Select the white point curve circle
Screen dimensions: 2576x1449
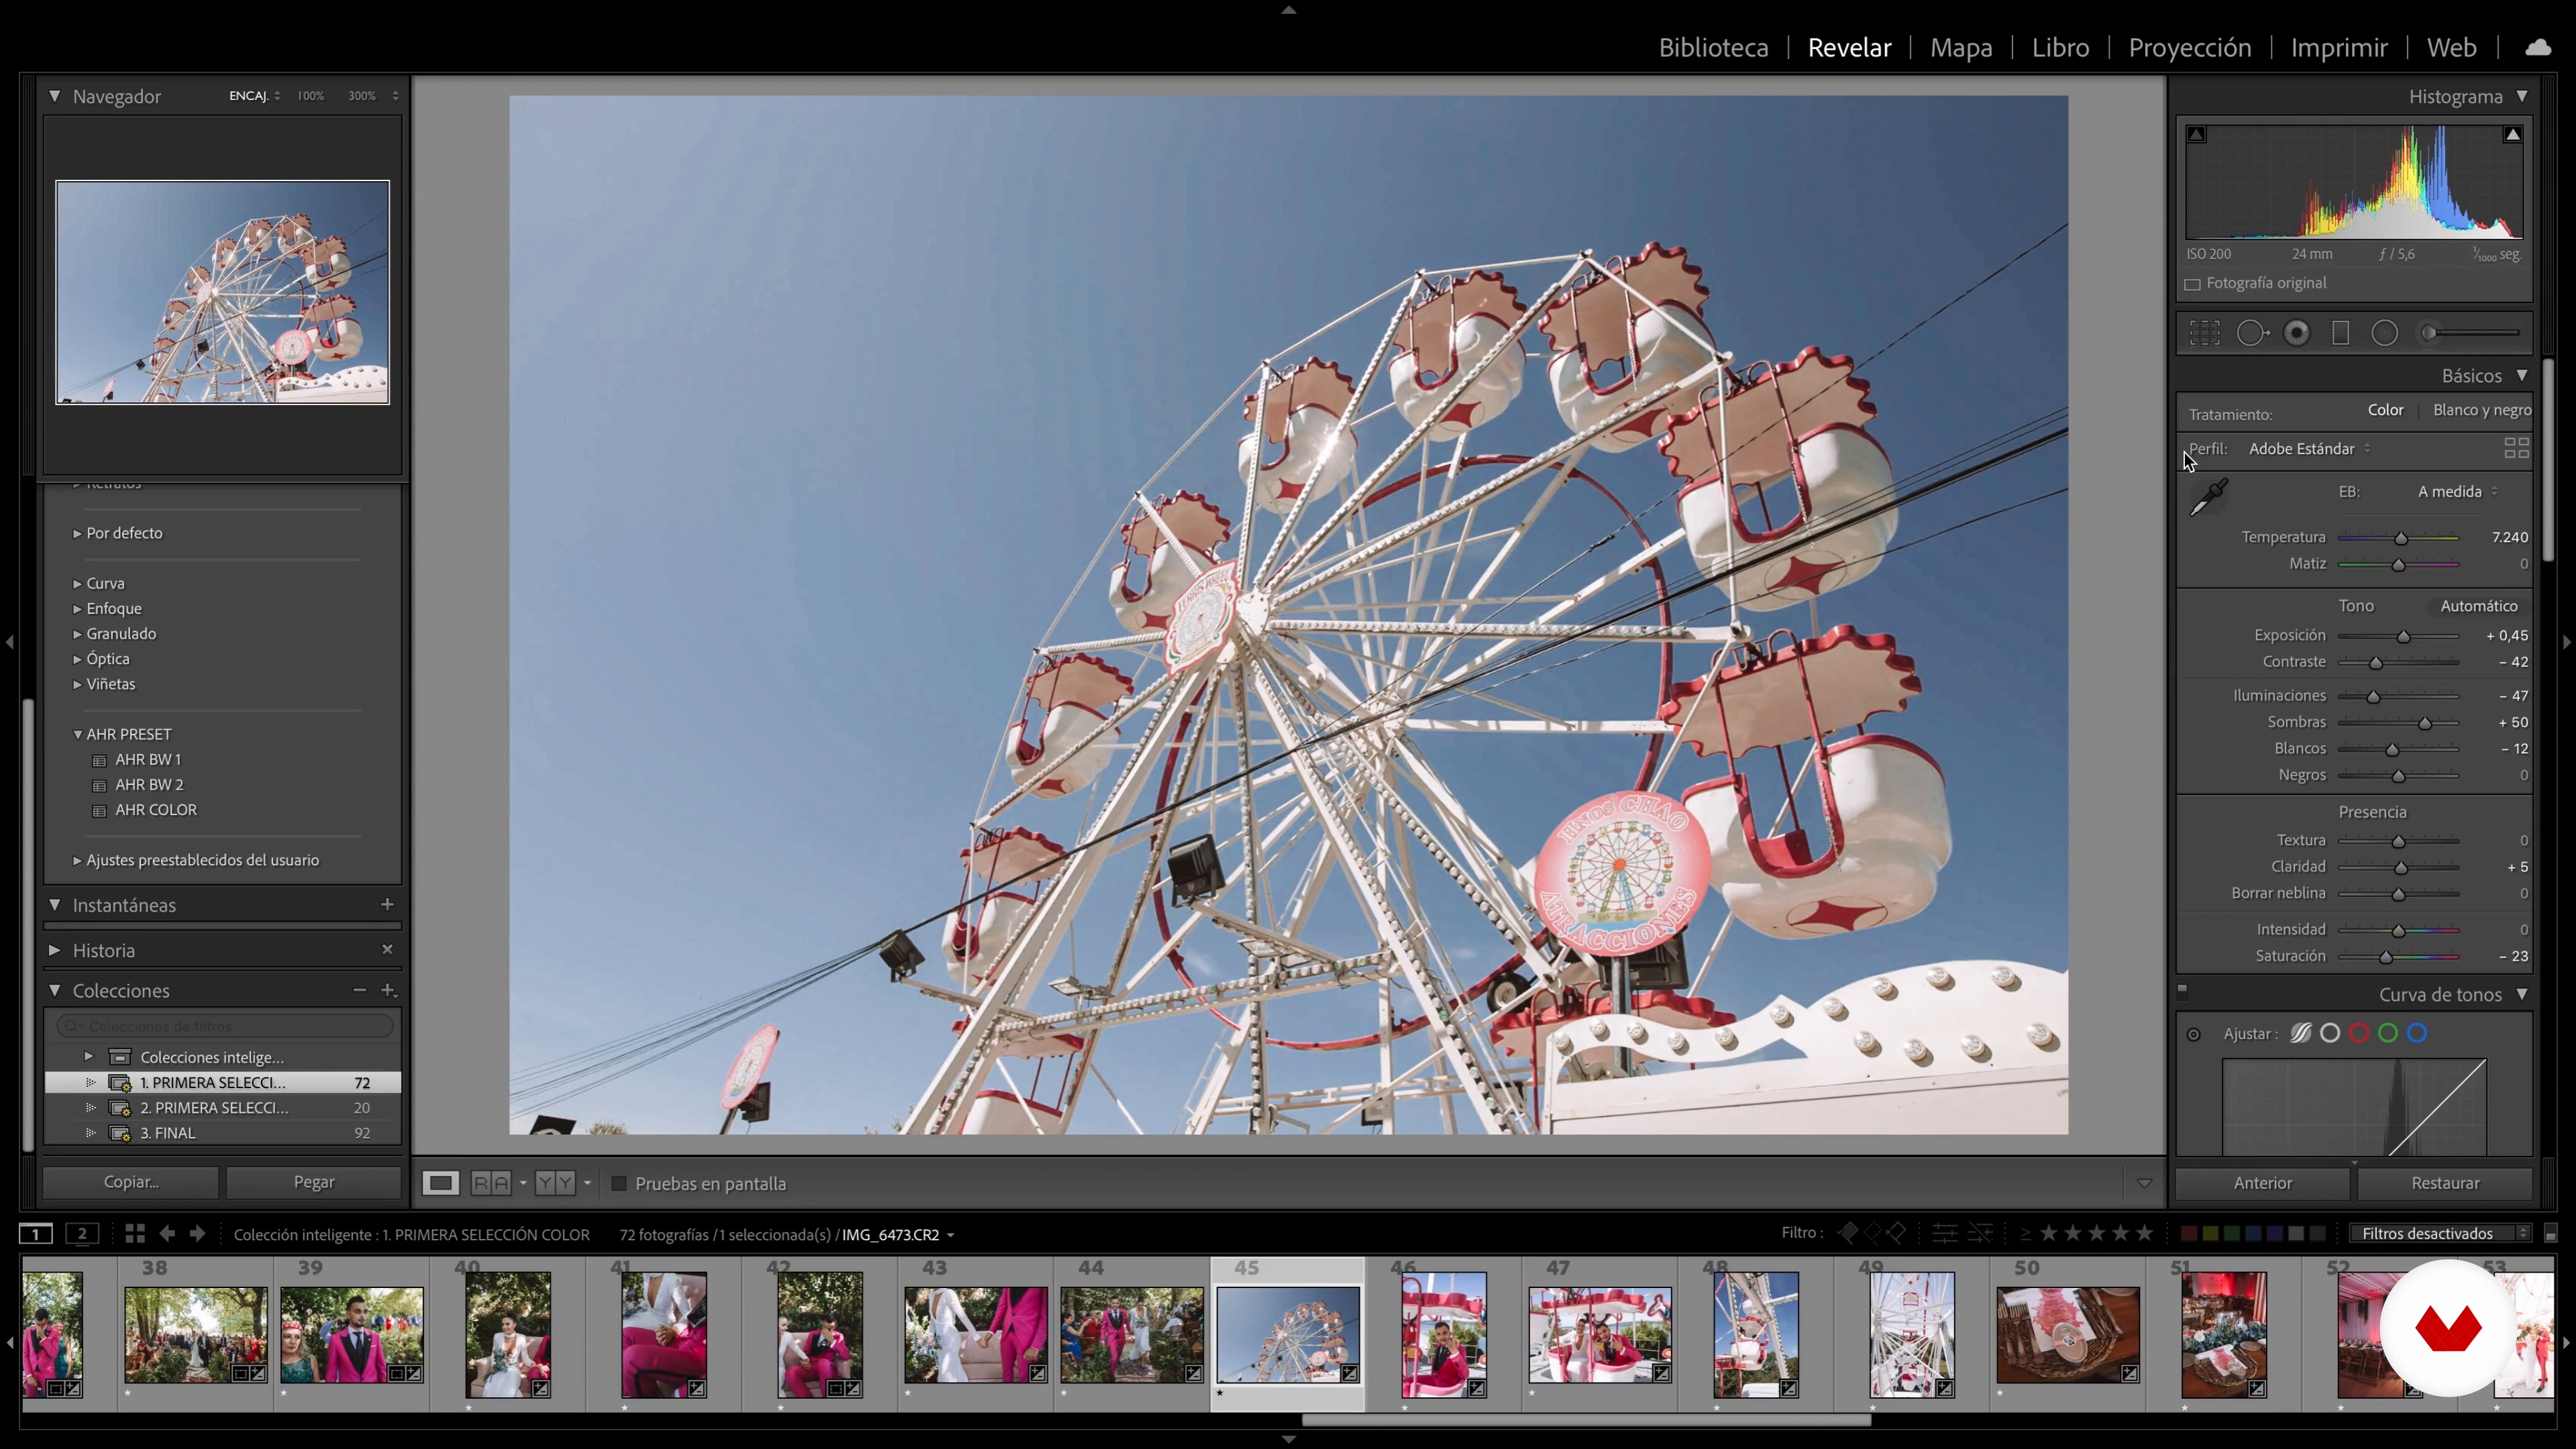pyautogui.click(x=2330, y=1033)
